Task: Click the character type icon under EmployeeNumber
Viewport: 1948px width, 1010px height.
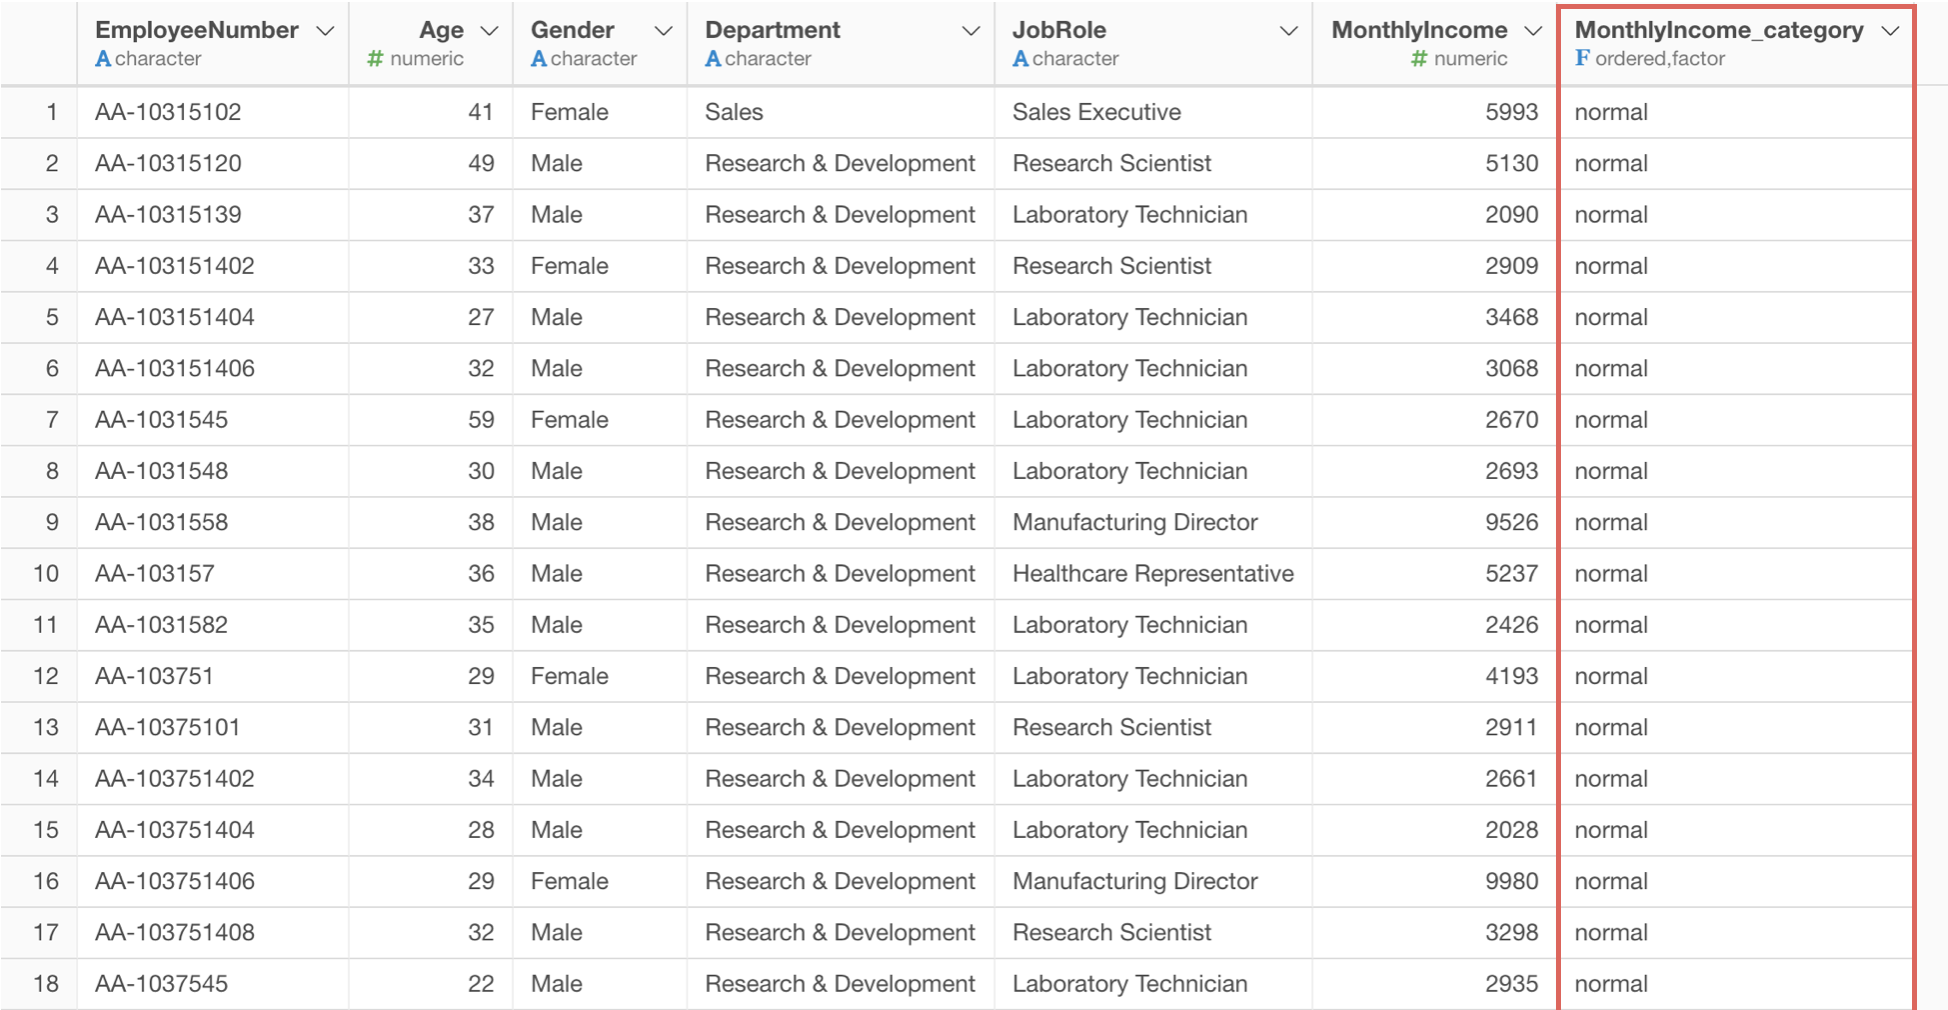Action: pyautogui.click(x=103, y=59)
